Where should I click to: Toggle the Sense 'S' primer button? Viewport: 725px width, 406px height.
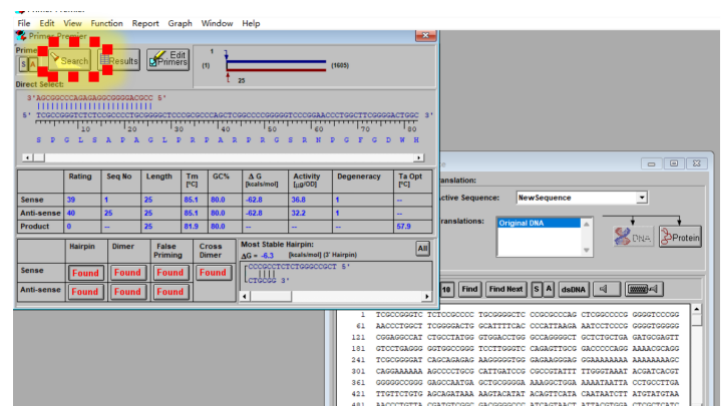[23, 64]
